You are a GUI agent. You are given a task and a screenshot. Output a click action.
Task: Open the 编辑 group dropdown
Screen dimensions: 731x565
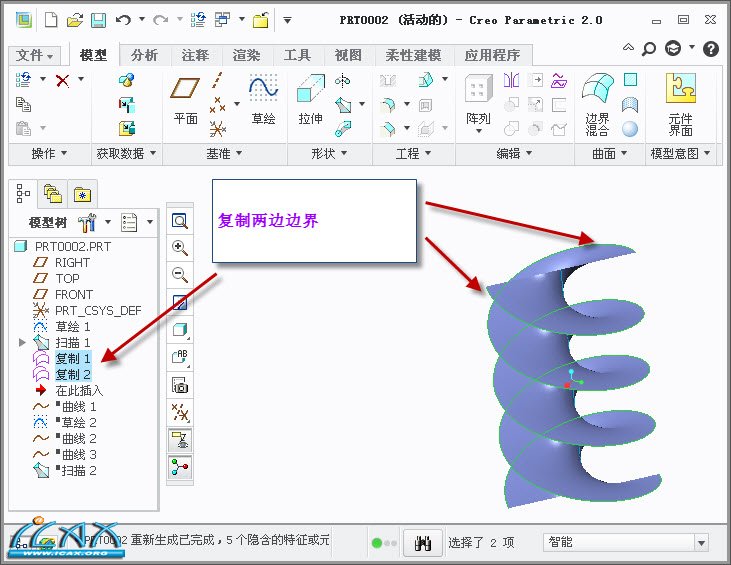(514, 153)
